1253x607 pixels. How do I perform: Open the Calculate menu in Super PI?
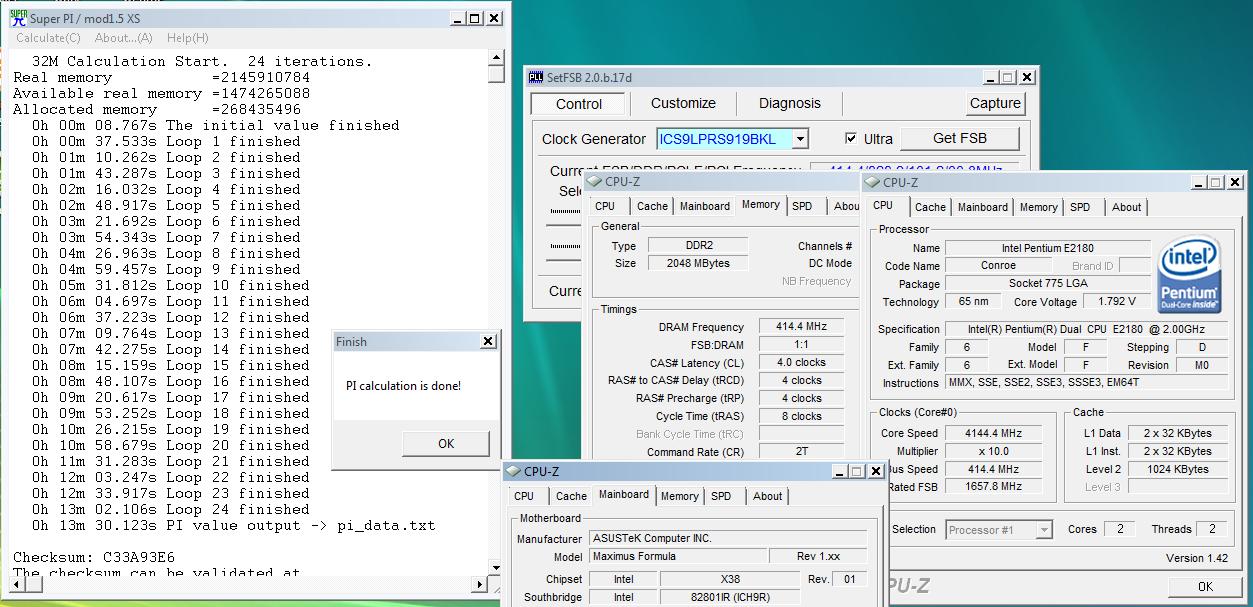48,38
